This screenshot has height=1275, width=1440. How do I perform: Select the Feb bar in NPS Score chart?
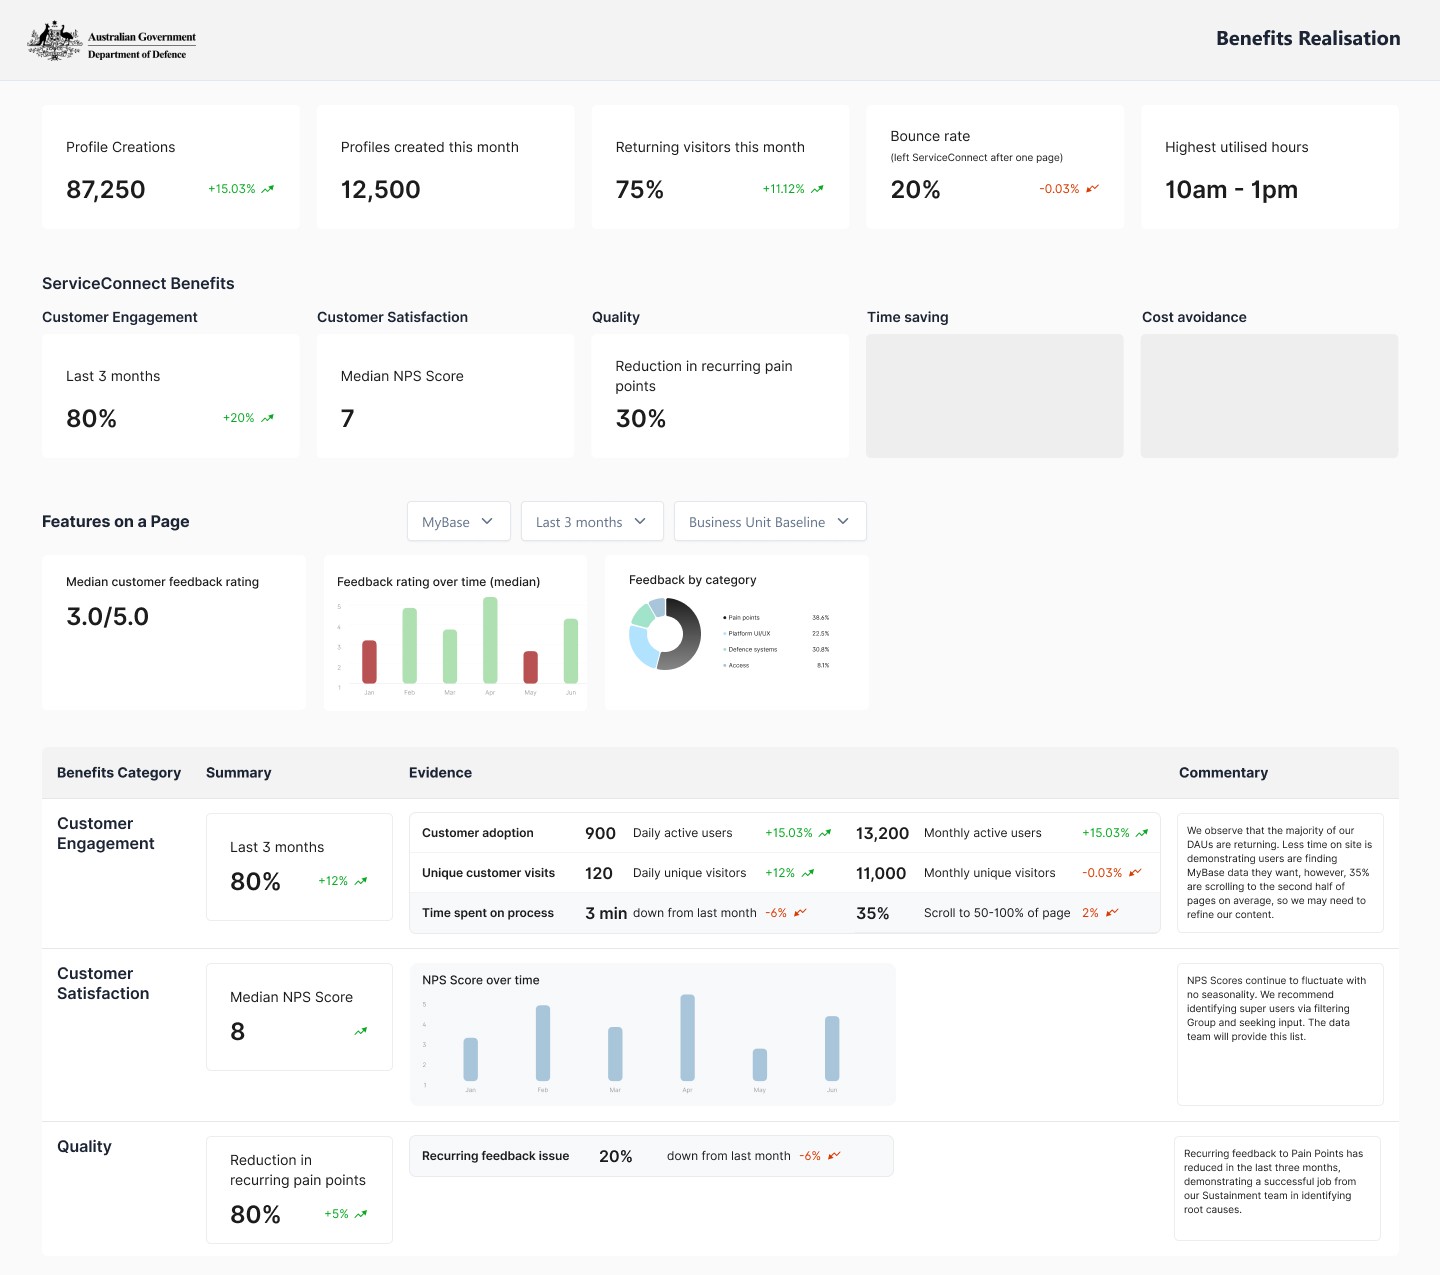pos(543,1043)
